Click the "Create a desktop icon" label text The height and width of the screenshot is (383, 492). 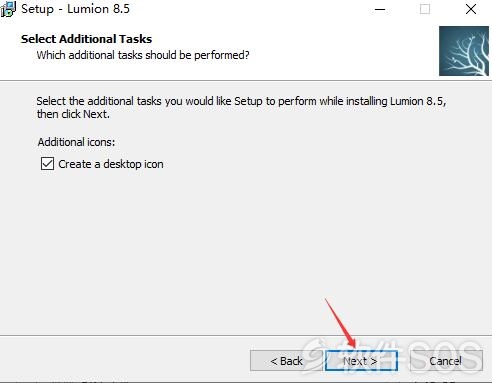111,164
